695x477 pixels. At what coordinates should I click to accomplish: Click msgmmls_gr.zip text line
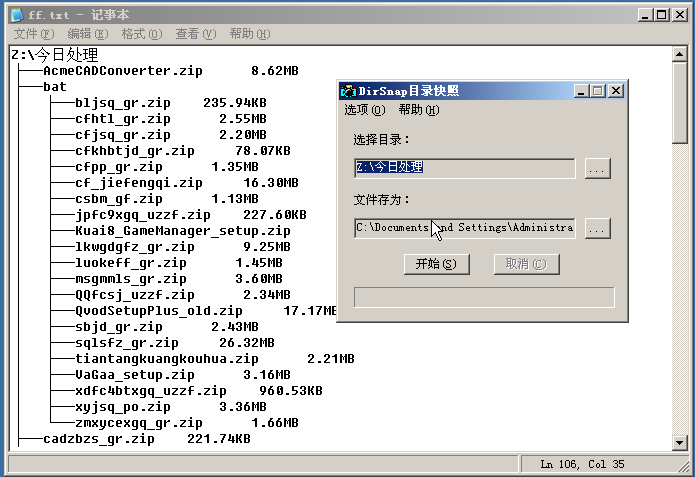pyautogui.click(x=179, y=279)
